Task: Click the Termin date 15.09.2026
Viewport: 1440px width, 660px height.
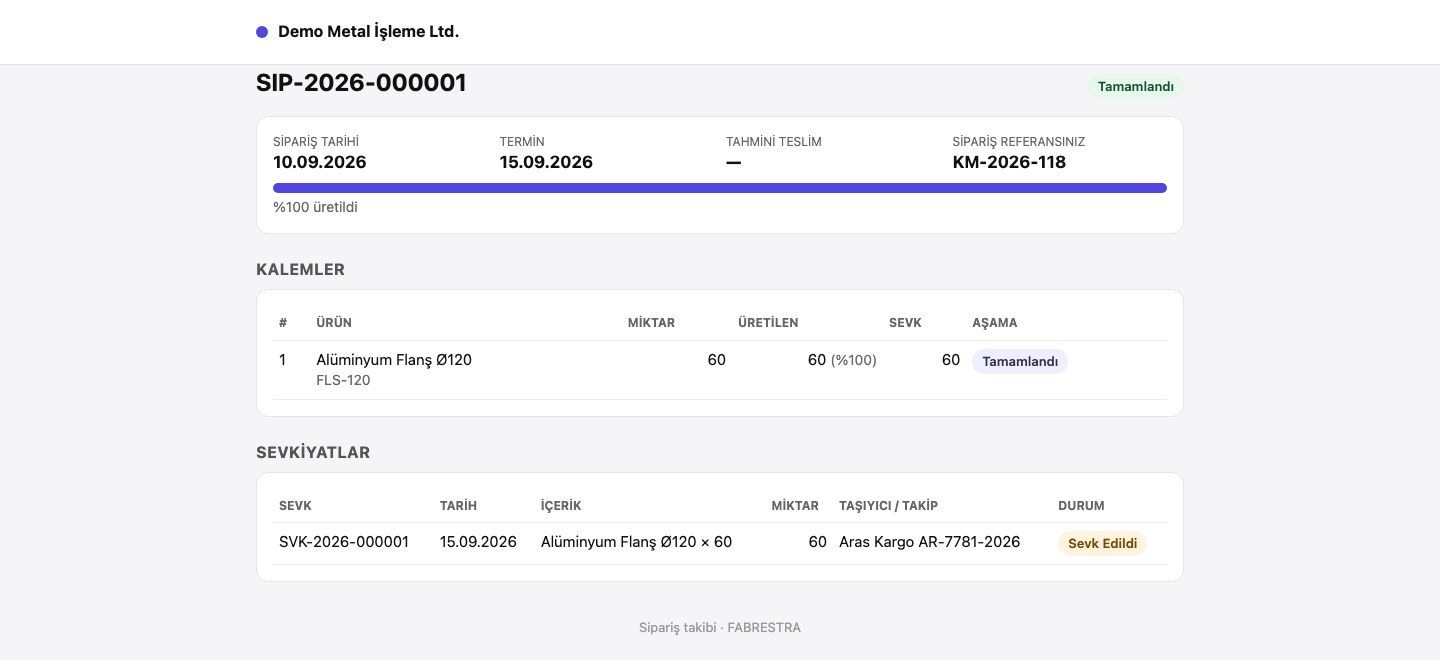Action: (546, 162)
